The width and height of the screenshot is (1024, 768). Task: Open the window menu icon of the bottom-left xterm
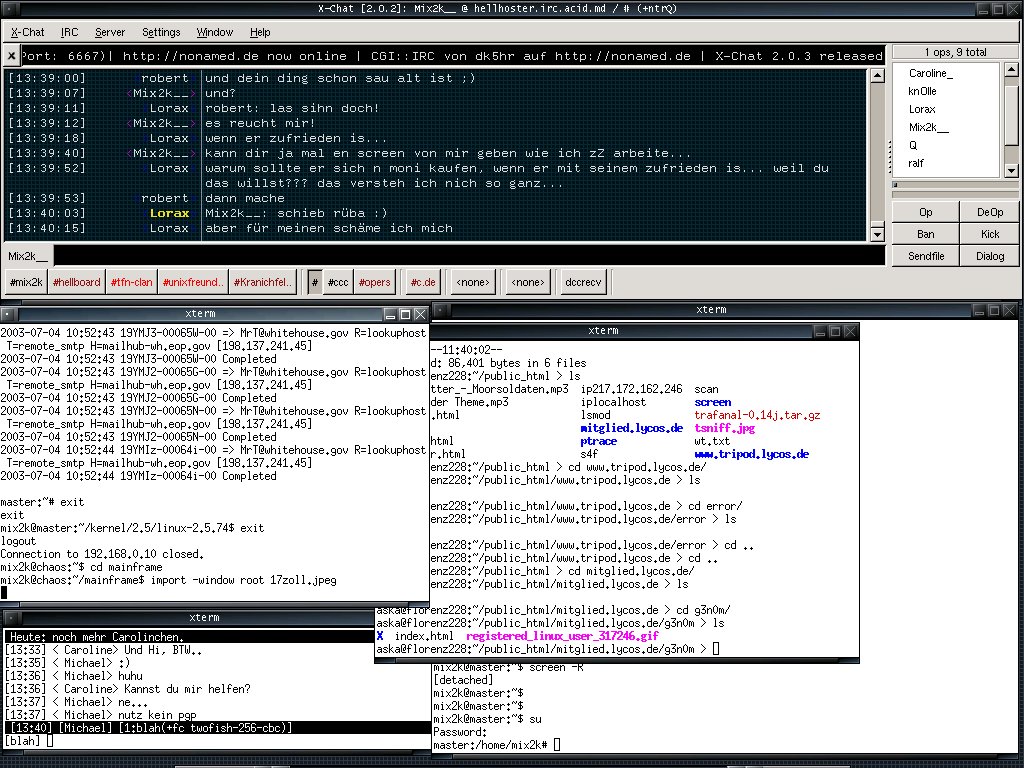point(9,617)
